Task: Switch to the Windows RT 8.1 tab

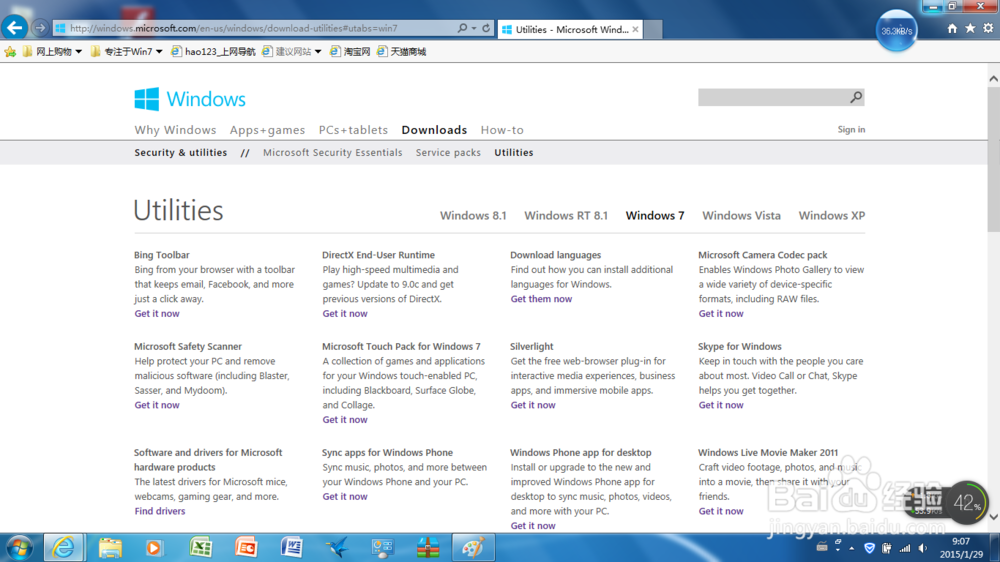Action: 566,216
